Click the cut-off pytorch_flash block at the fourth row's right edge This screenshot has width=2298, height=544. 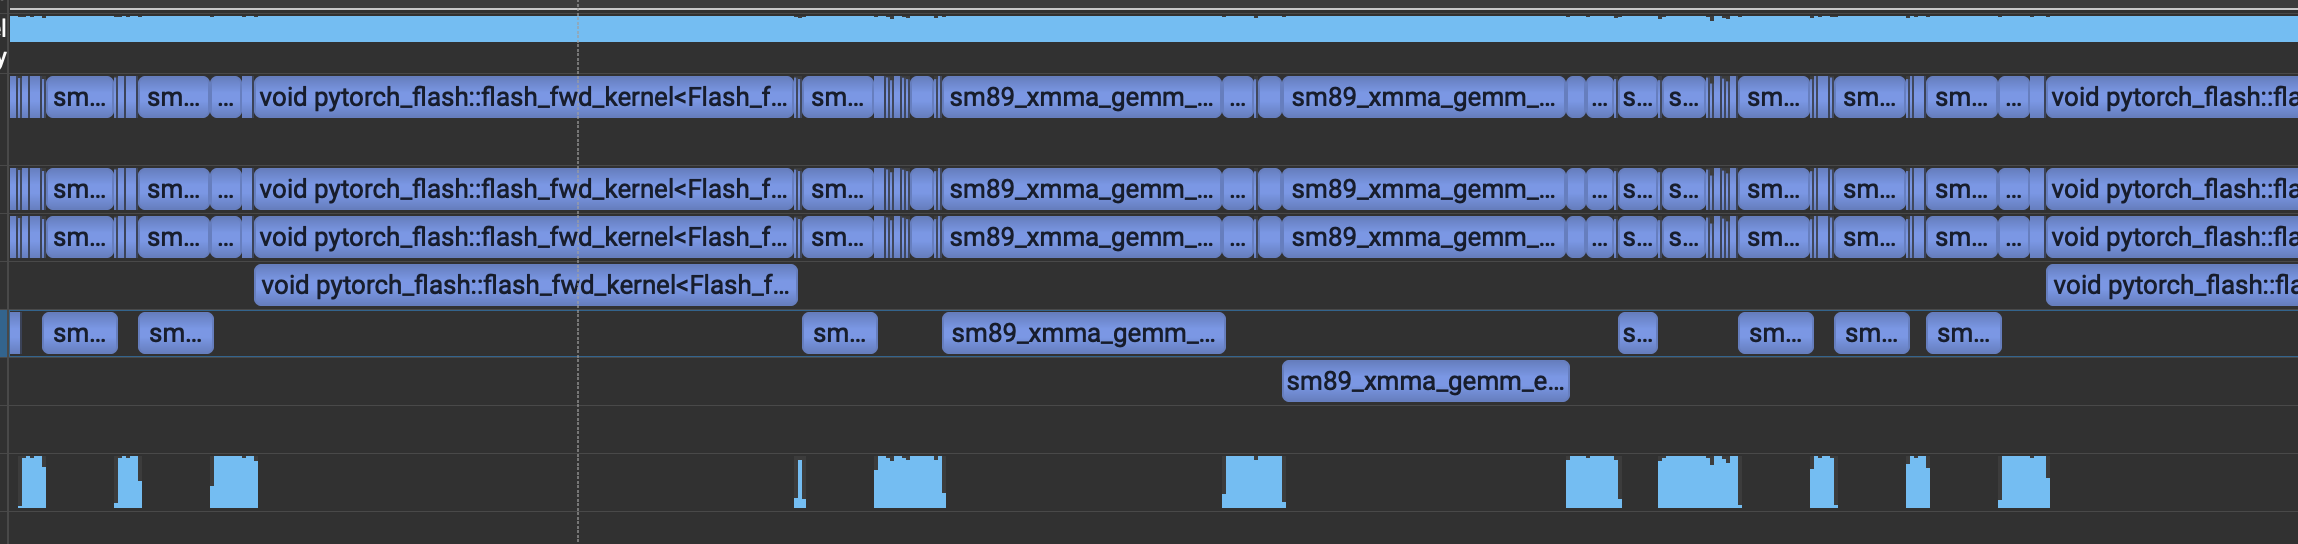[x=2172, y=285]
